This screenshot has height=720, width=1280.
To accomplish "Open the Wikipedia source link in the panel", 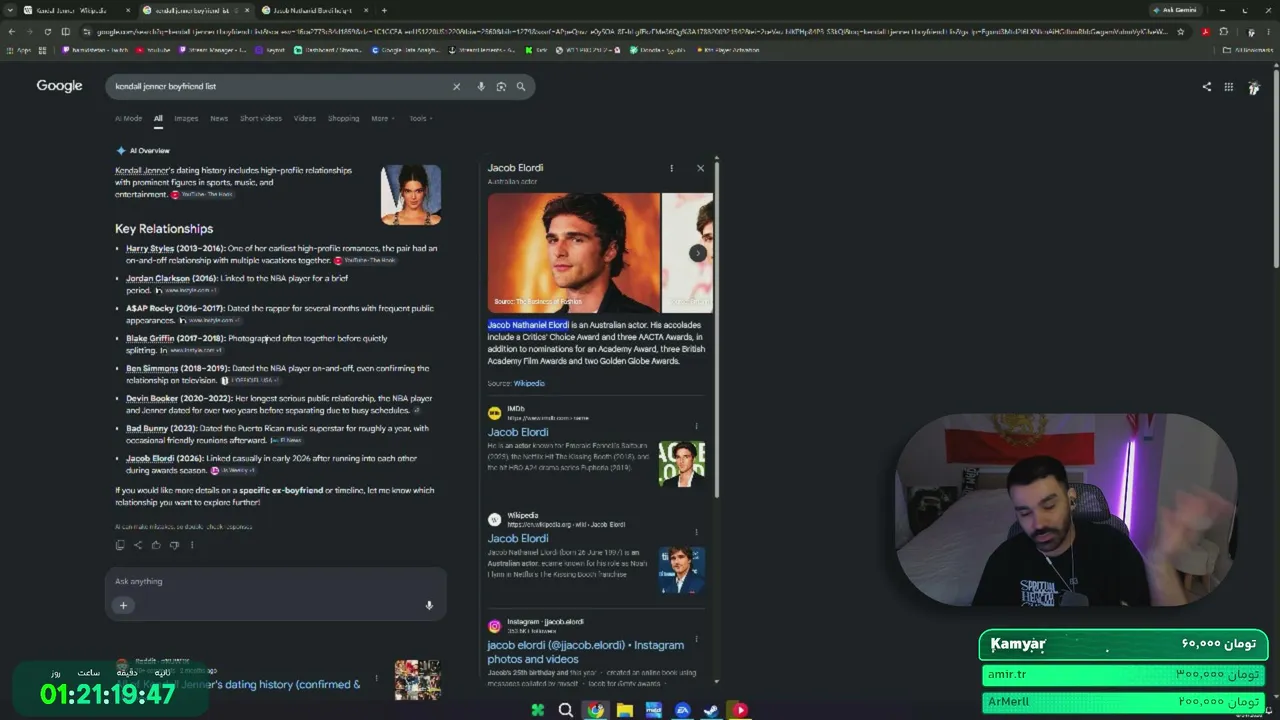I will tap(529, 384).
